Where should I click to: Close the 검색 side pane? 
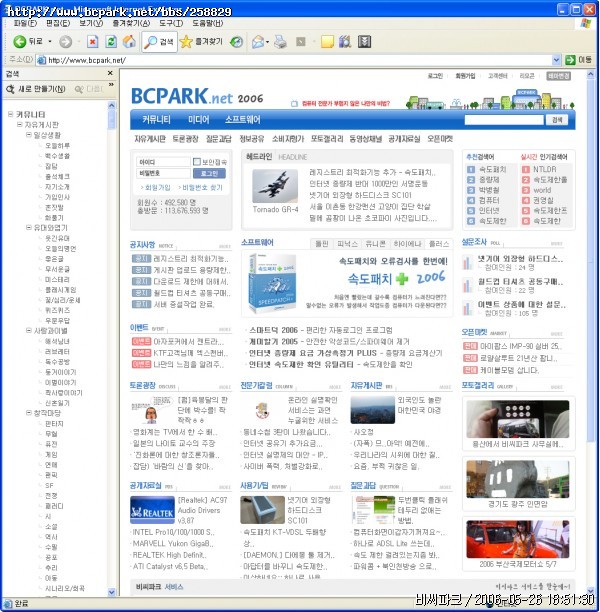(x=110, y=73)
